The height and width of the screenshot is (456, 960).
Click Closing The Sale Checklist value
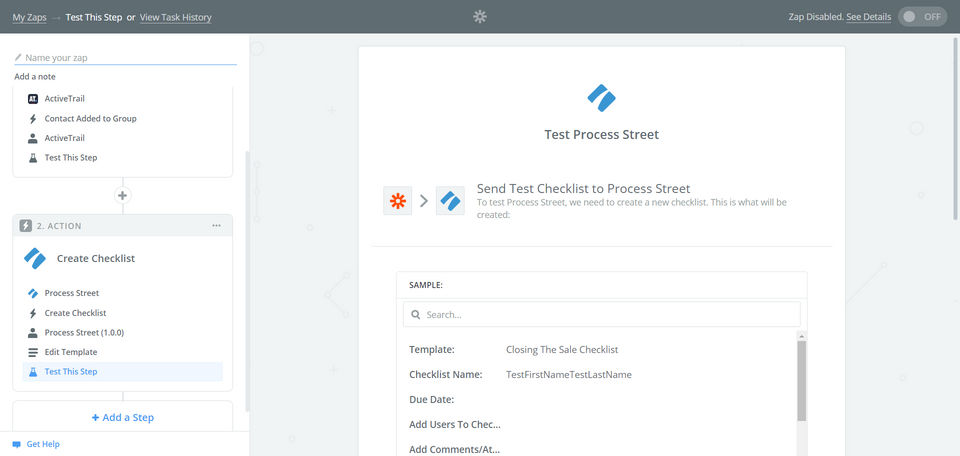(x=562, y=350)
